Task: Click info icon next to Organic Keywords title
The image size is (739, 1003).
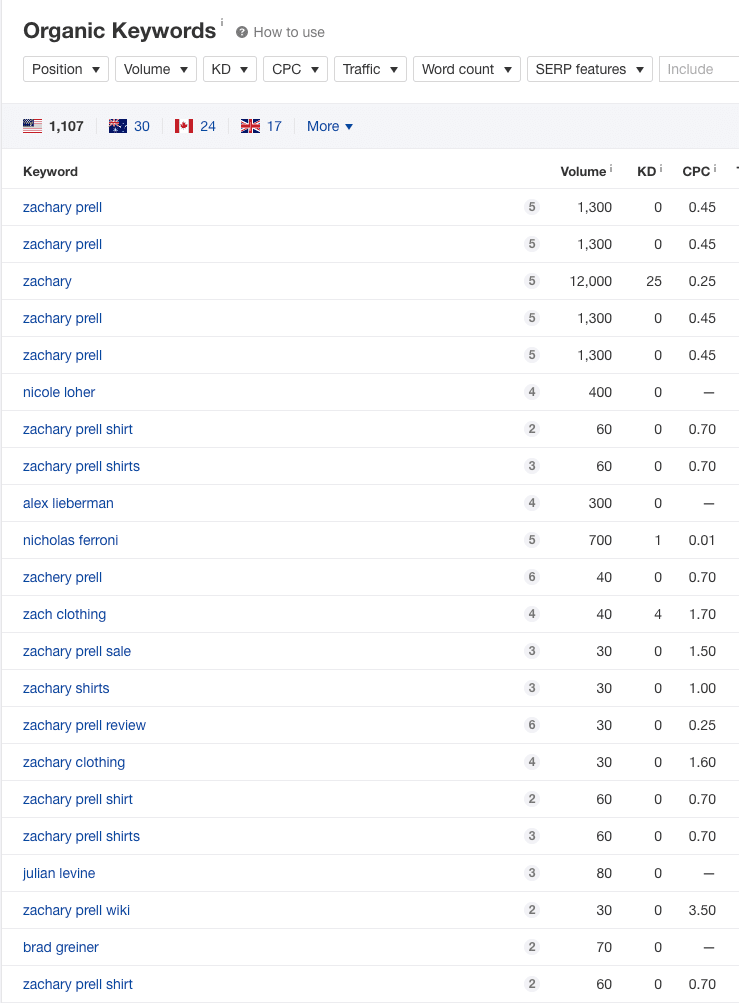Action: (222, 22)
